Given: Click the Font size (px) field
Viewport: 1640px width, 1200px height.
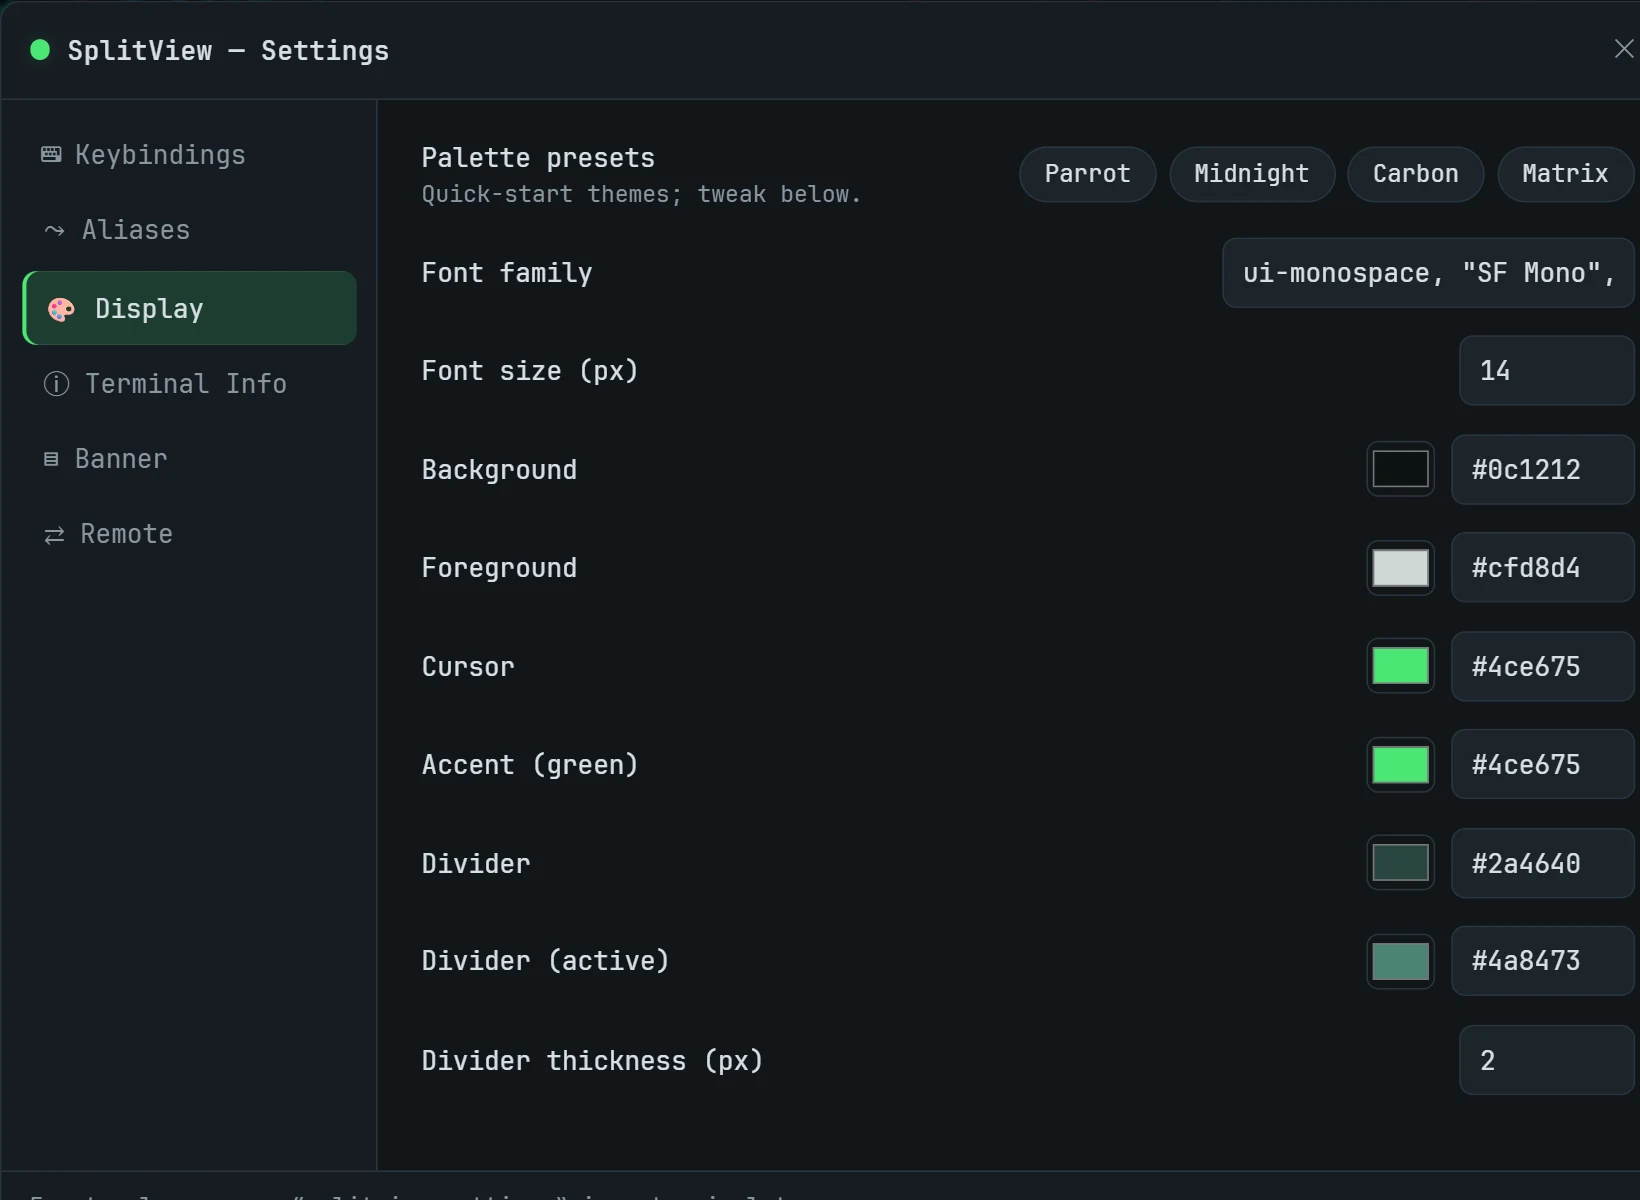Looking at the screenshot, I should (1546, 371).
